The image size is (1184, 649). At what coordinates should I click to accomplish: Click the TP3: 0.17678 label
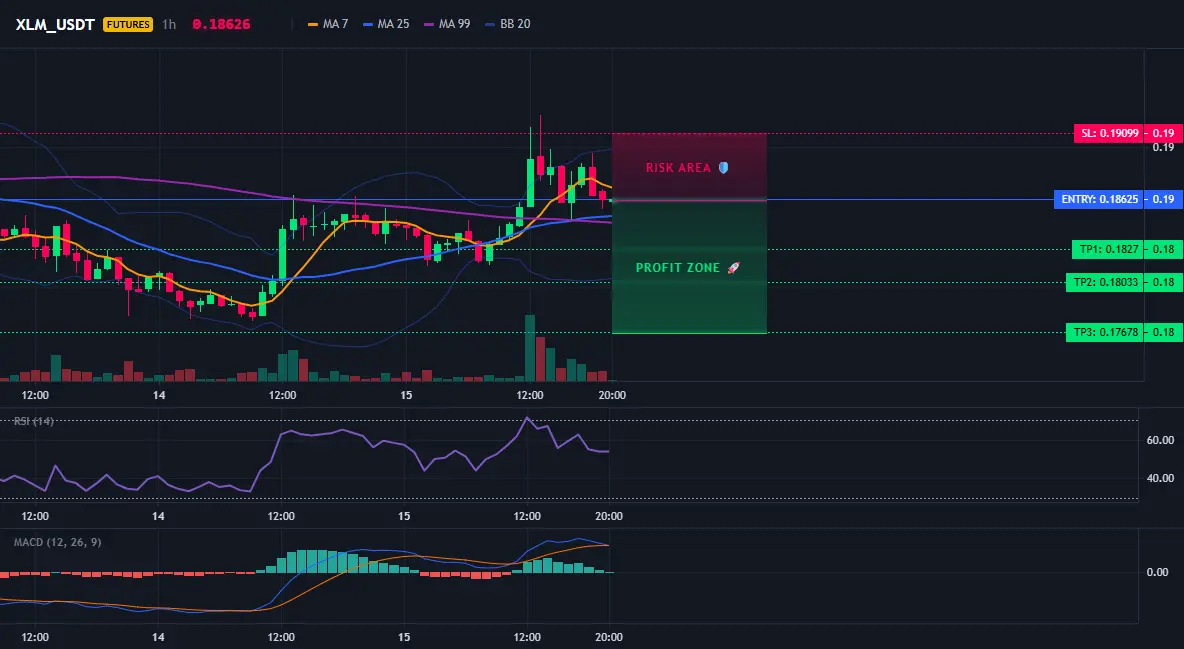[1105, 332]
